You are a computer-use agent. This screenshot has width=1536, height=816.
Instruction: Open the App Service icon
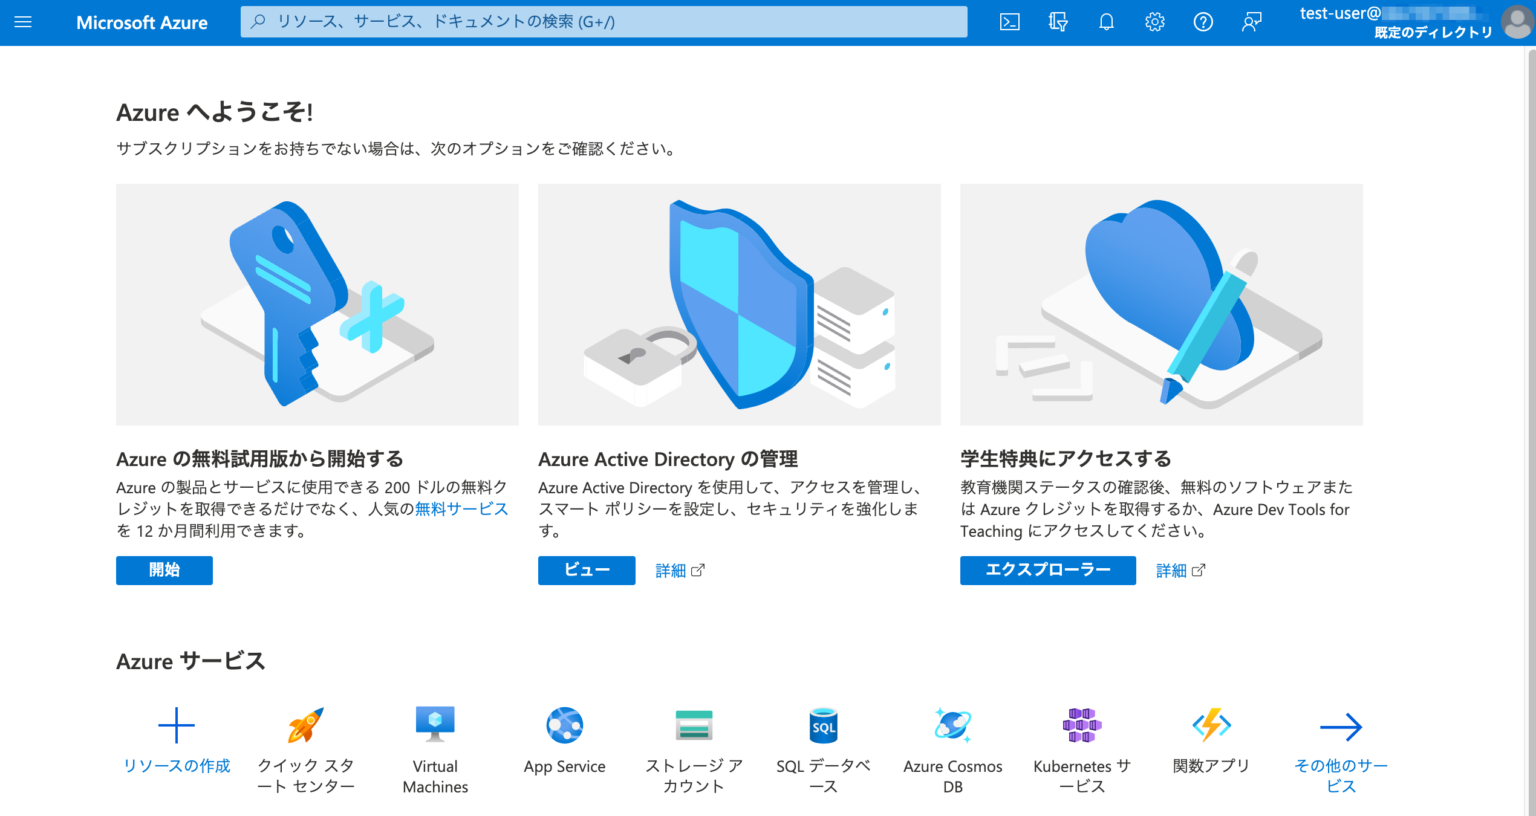pos(564,725)
